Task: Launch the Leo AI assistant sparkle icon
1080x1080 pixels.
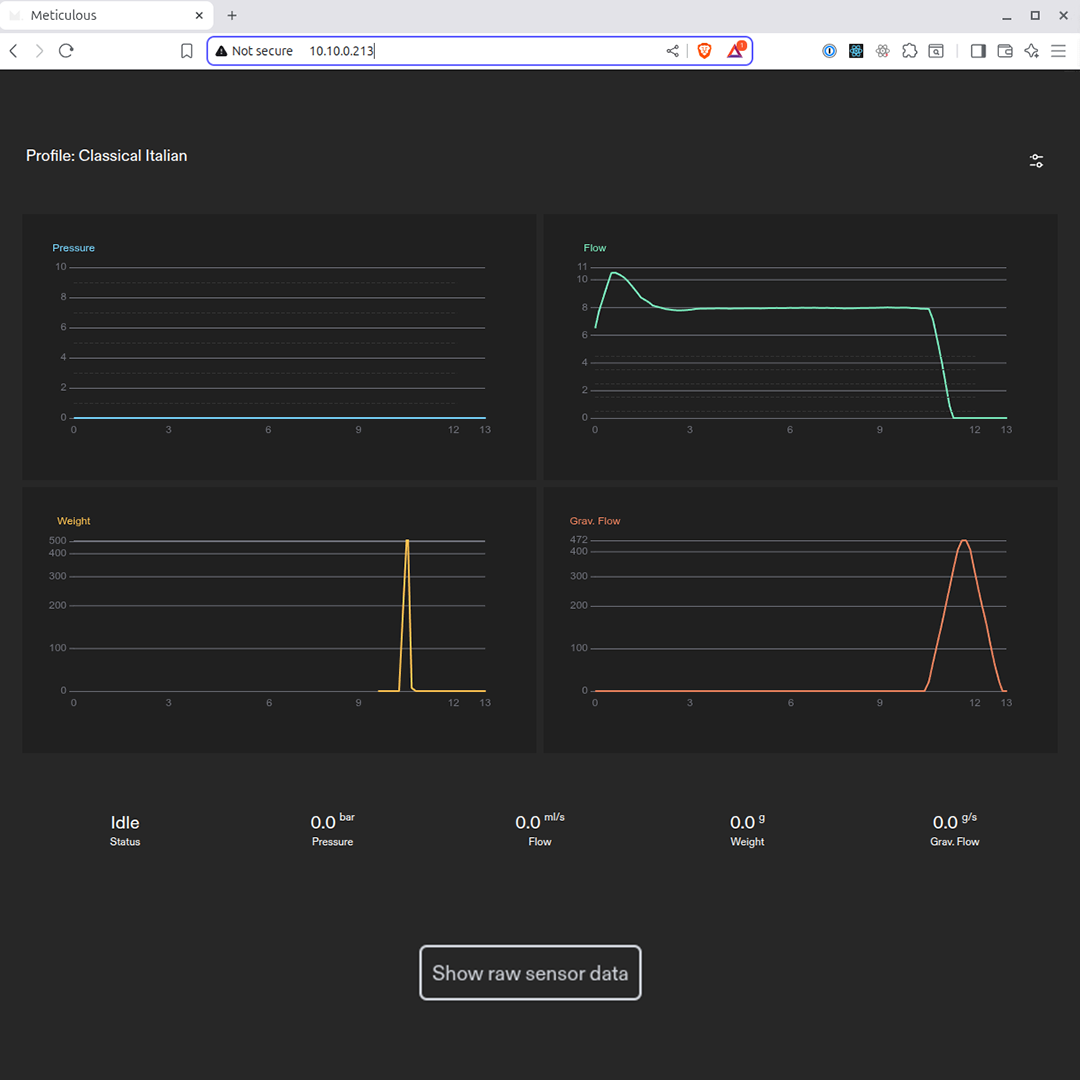Action: point(1032,51)
